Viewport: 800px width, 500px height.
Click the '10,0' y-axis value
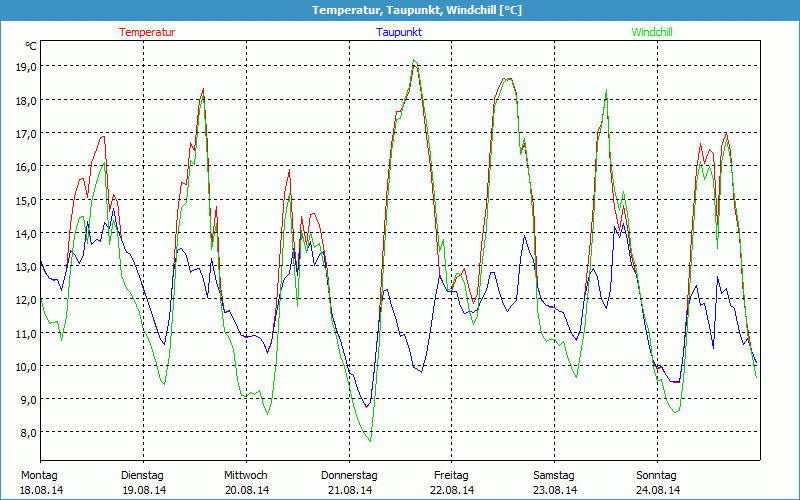pyautogui.click(x=27, y=366)
